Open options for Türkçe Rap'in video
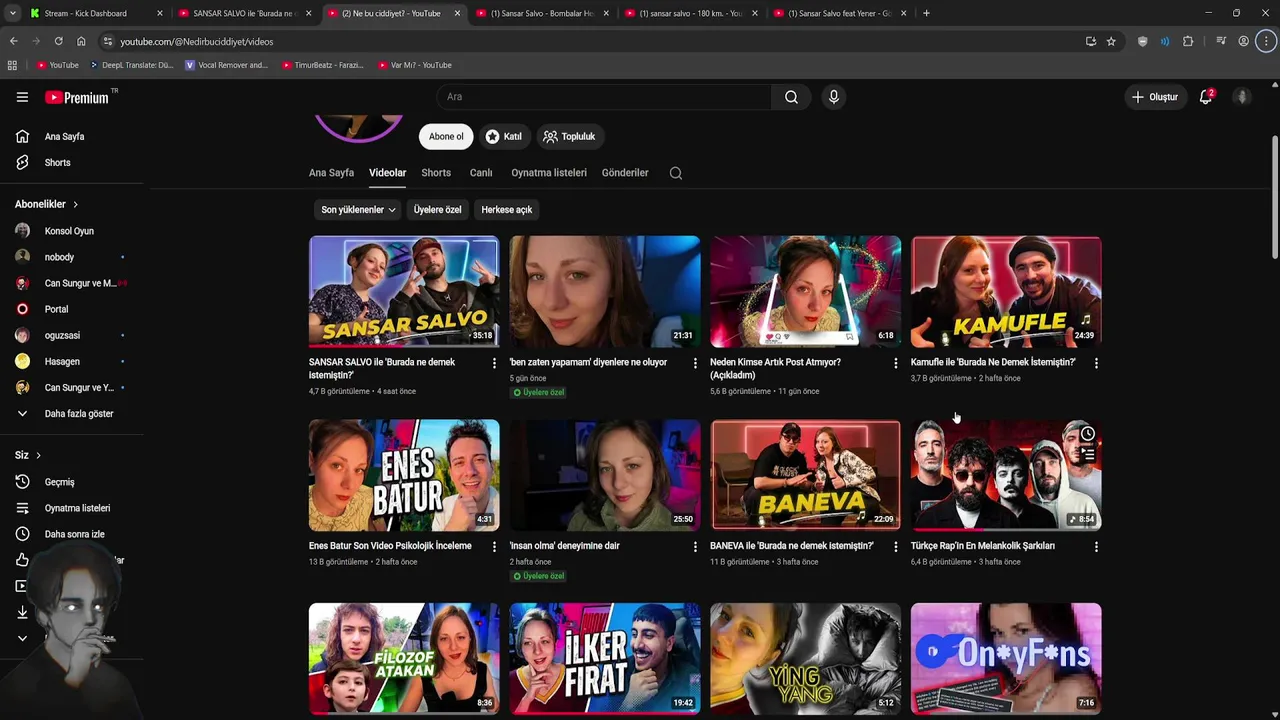The height and width of the screenshot is (720, 1280). click(1096, 547)
